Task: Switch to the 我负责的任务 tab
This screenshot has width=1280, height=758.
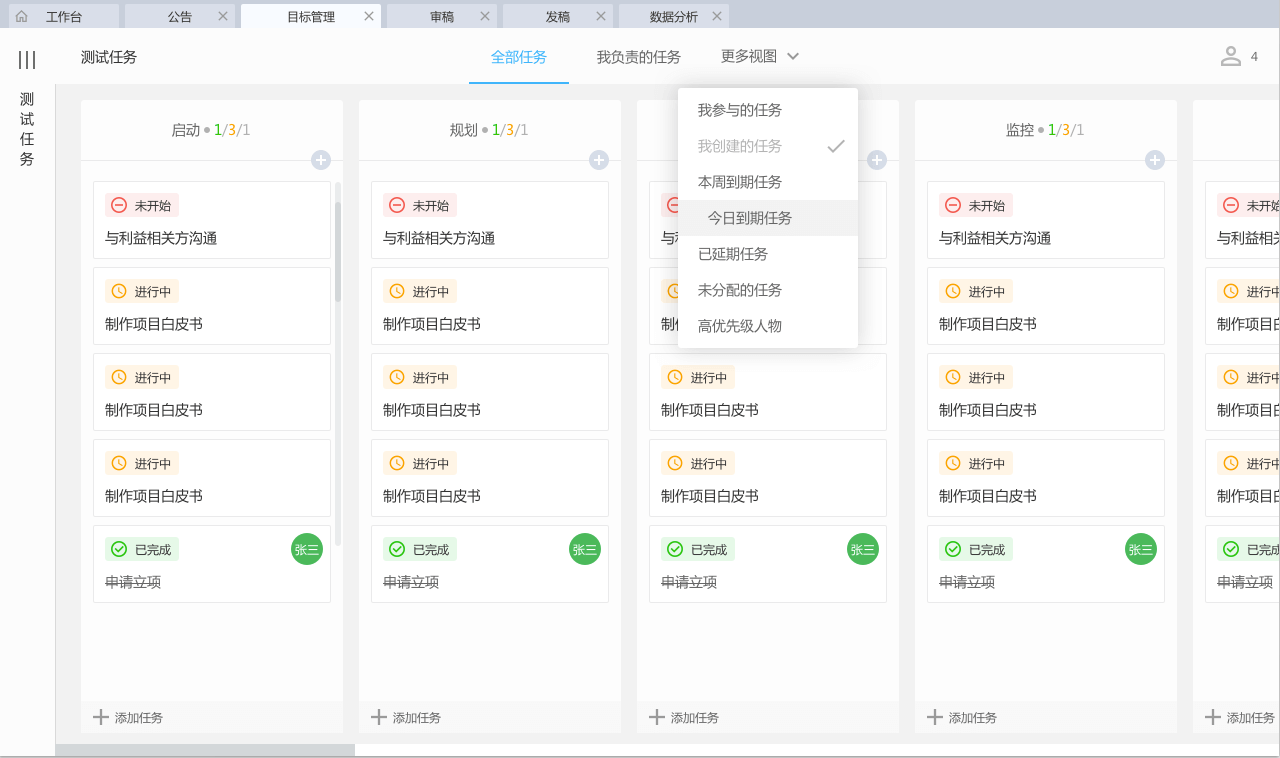Action: 638,57
